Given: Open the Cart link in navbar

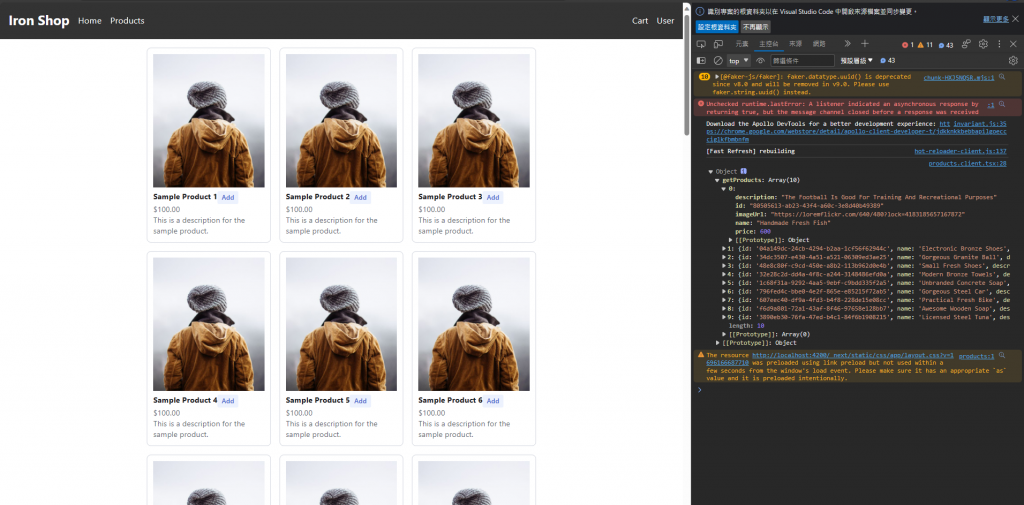Looking at the screenshot, I should point(640,20).
